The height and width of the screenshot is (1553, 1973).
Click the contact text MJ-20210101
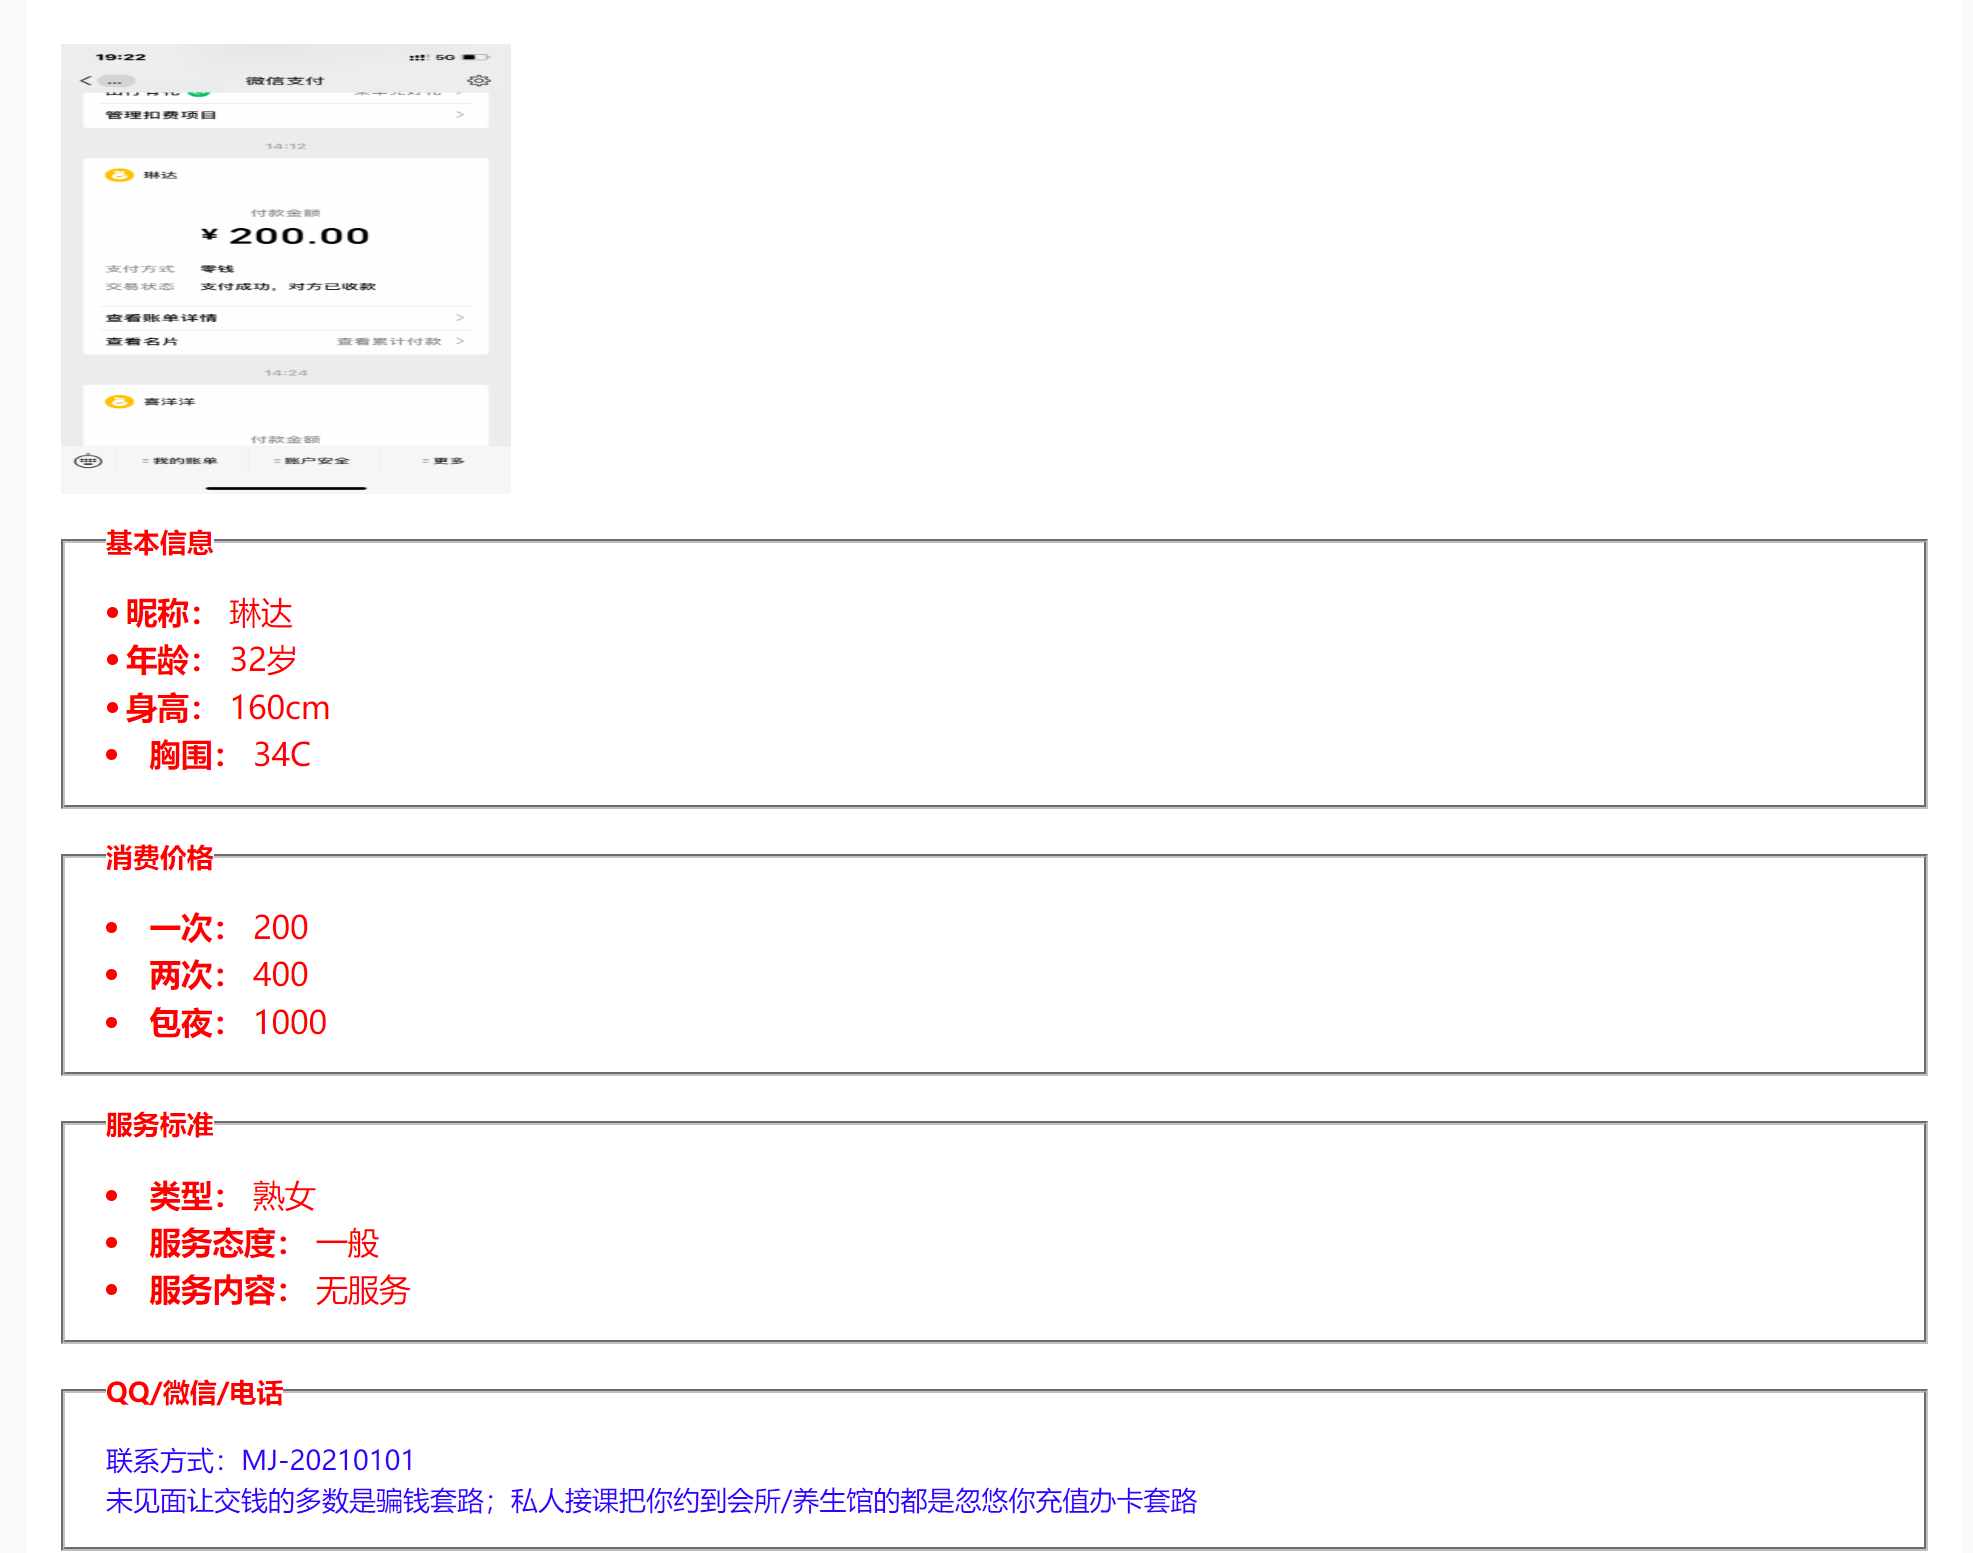328,1460
